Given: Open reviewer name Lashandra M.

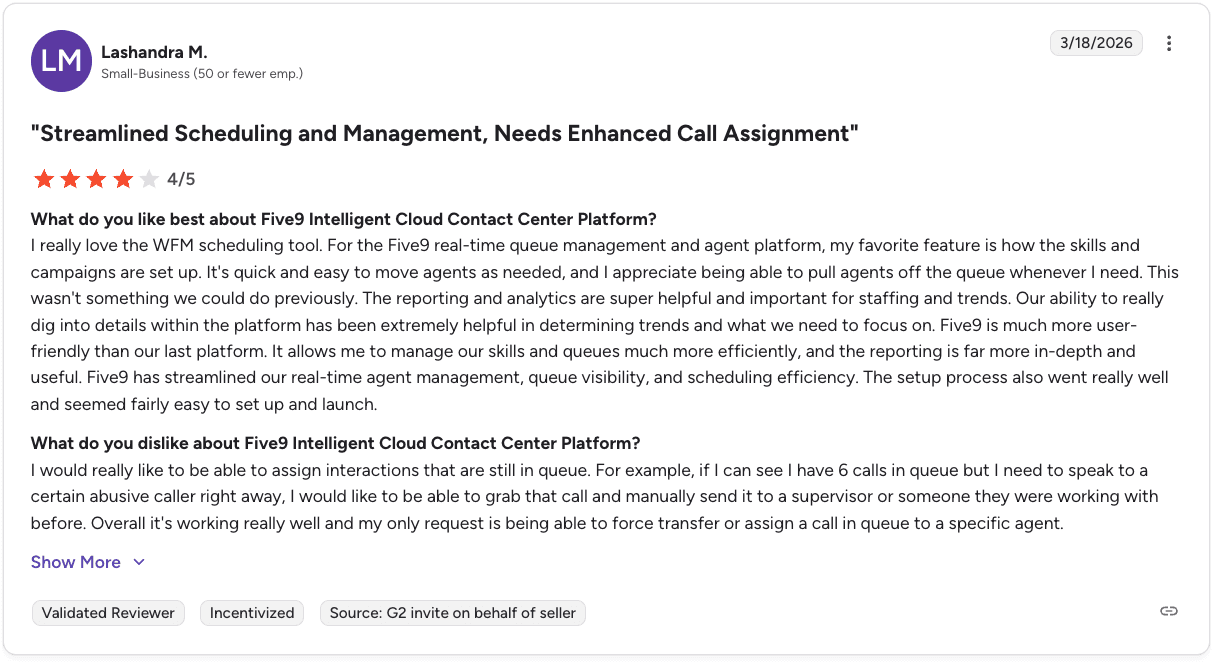Looking at the screenshot, I should 154,52.
